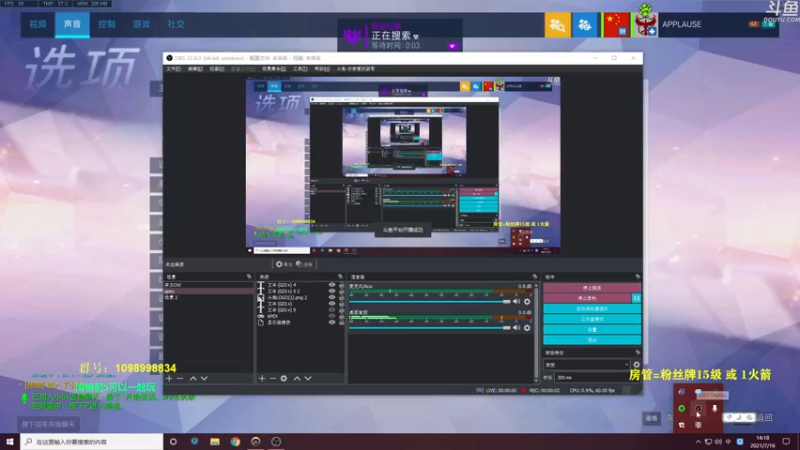Mute Mic/Aux with speaker icon
The width and height of the screenshot is (800, 450).
click(516, 302)
